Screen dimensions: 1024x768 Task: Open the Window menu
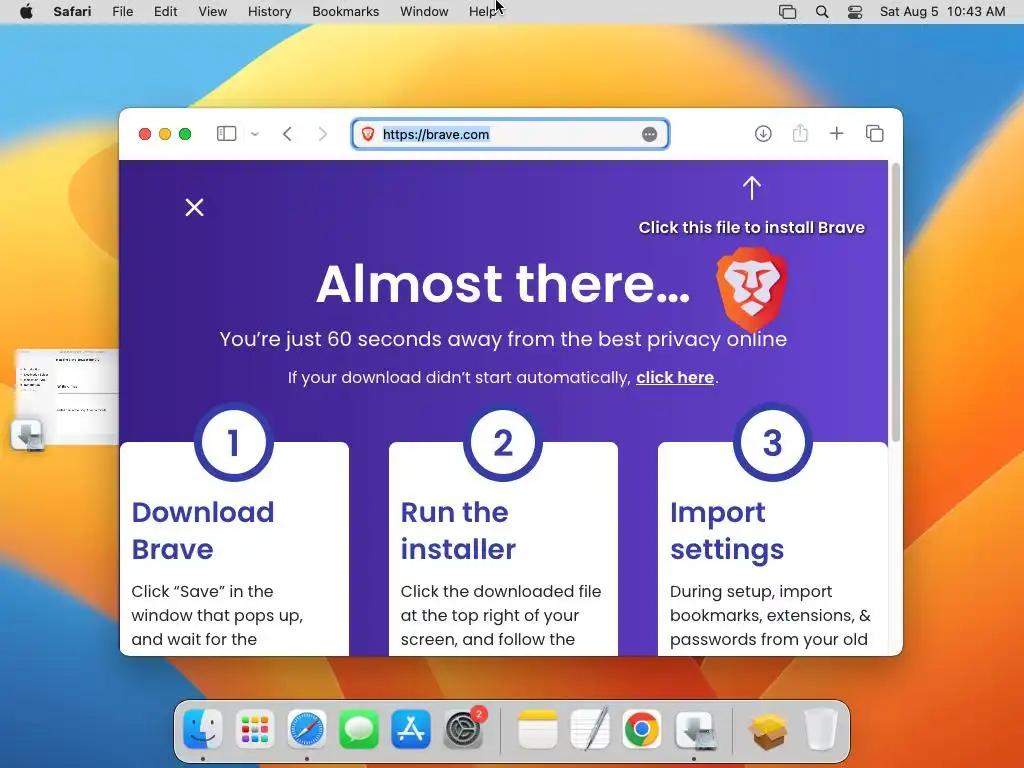click(x=424, y=12)
